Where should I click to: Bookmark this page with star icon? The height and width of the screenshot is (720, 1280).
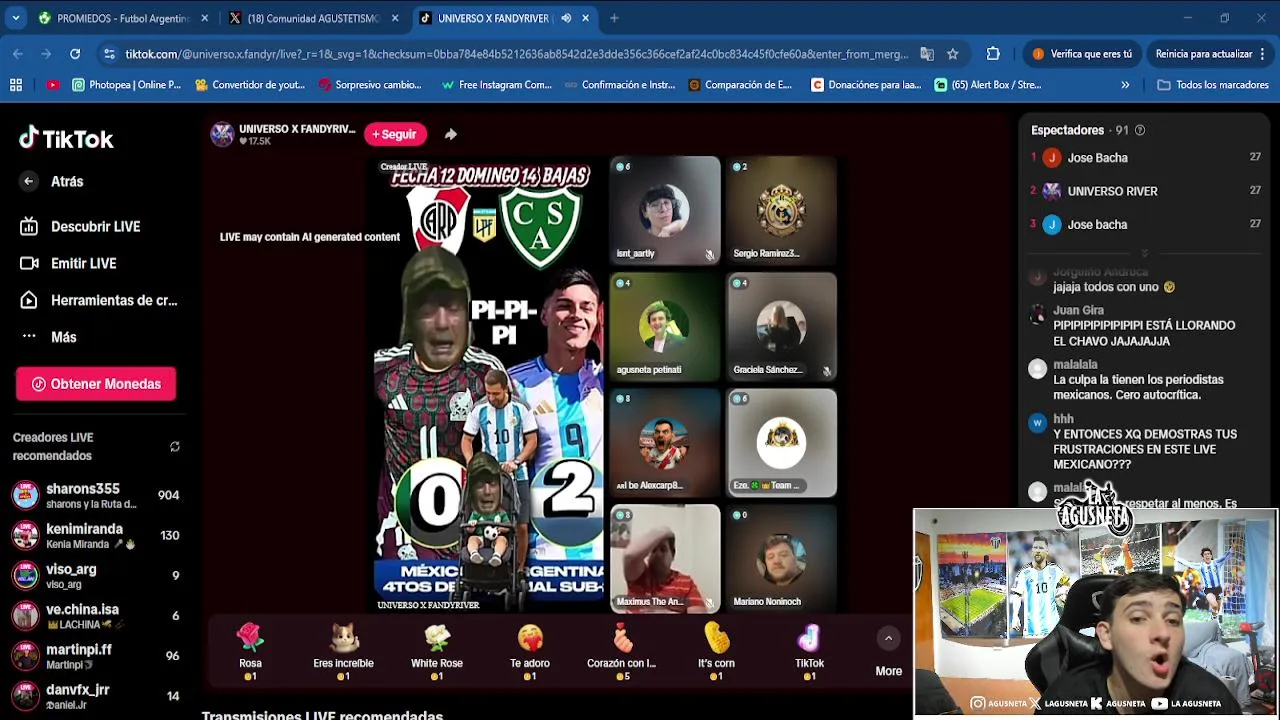pyautogui.click(x=953, y=54)
